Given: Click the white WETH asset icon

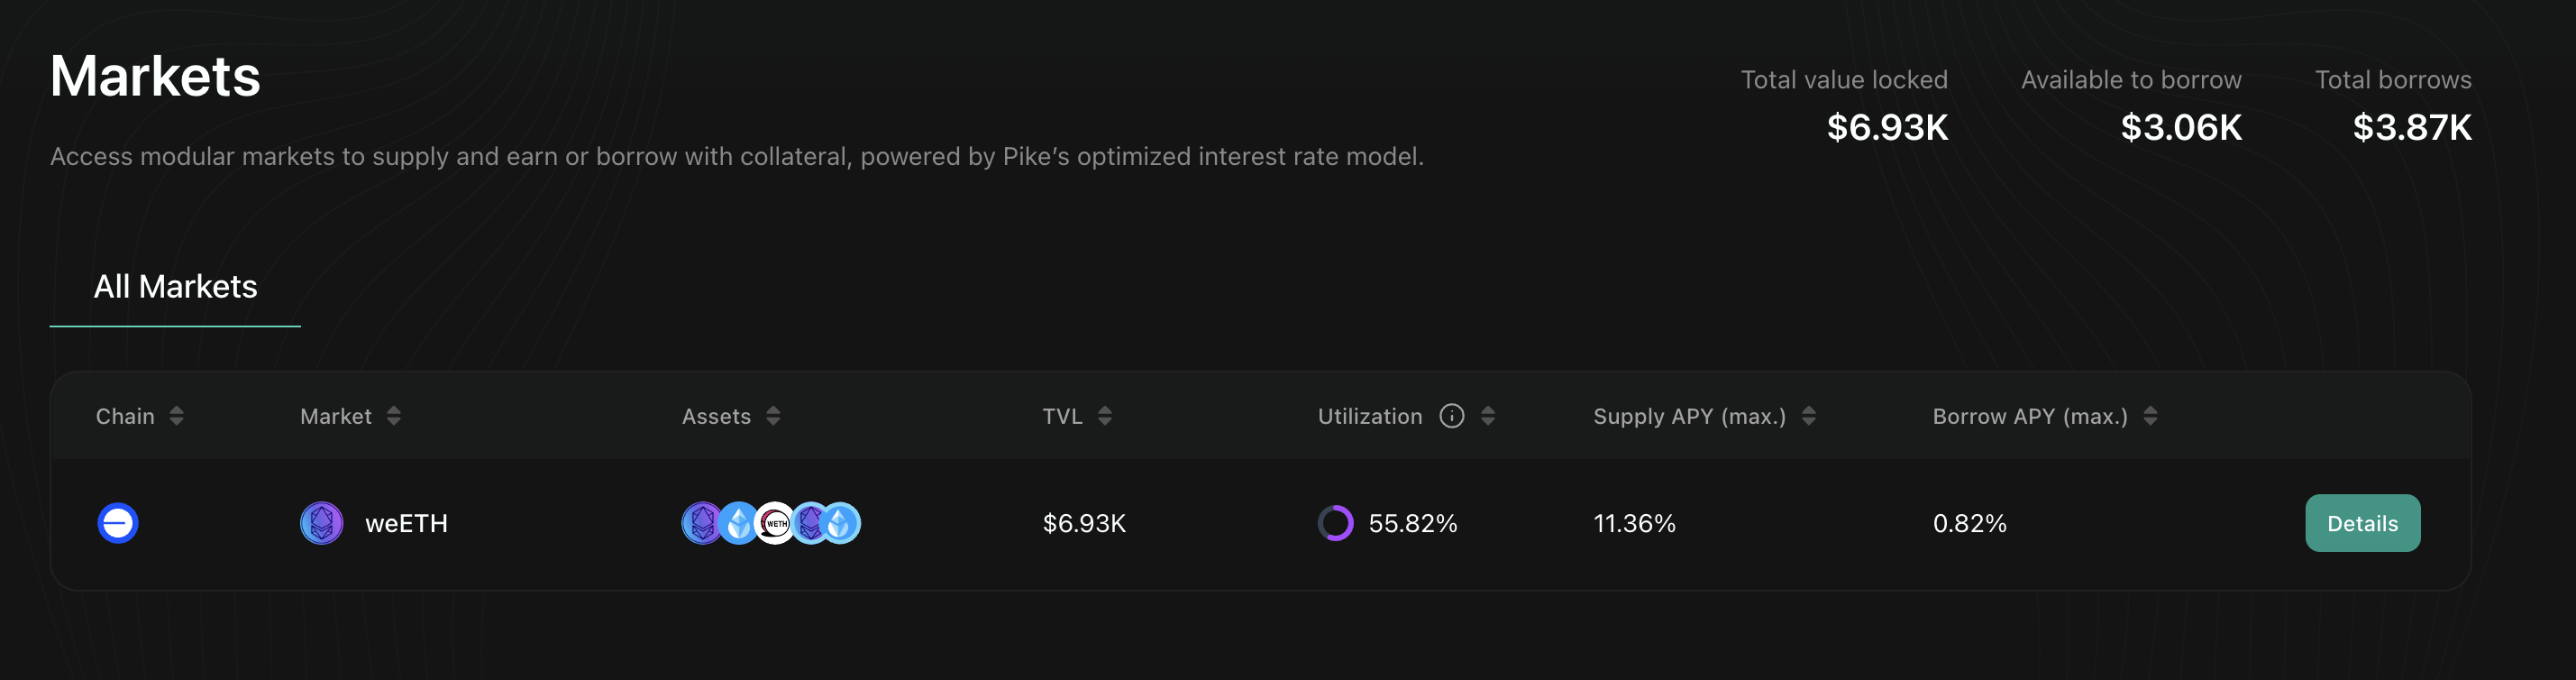Looking at the screenshot, I should tap(775, 523).
